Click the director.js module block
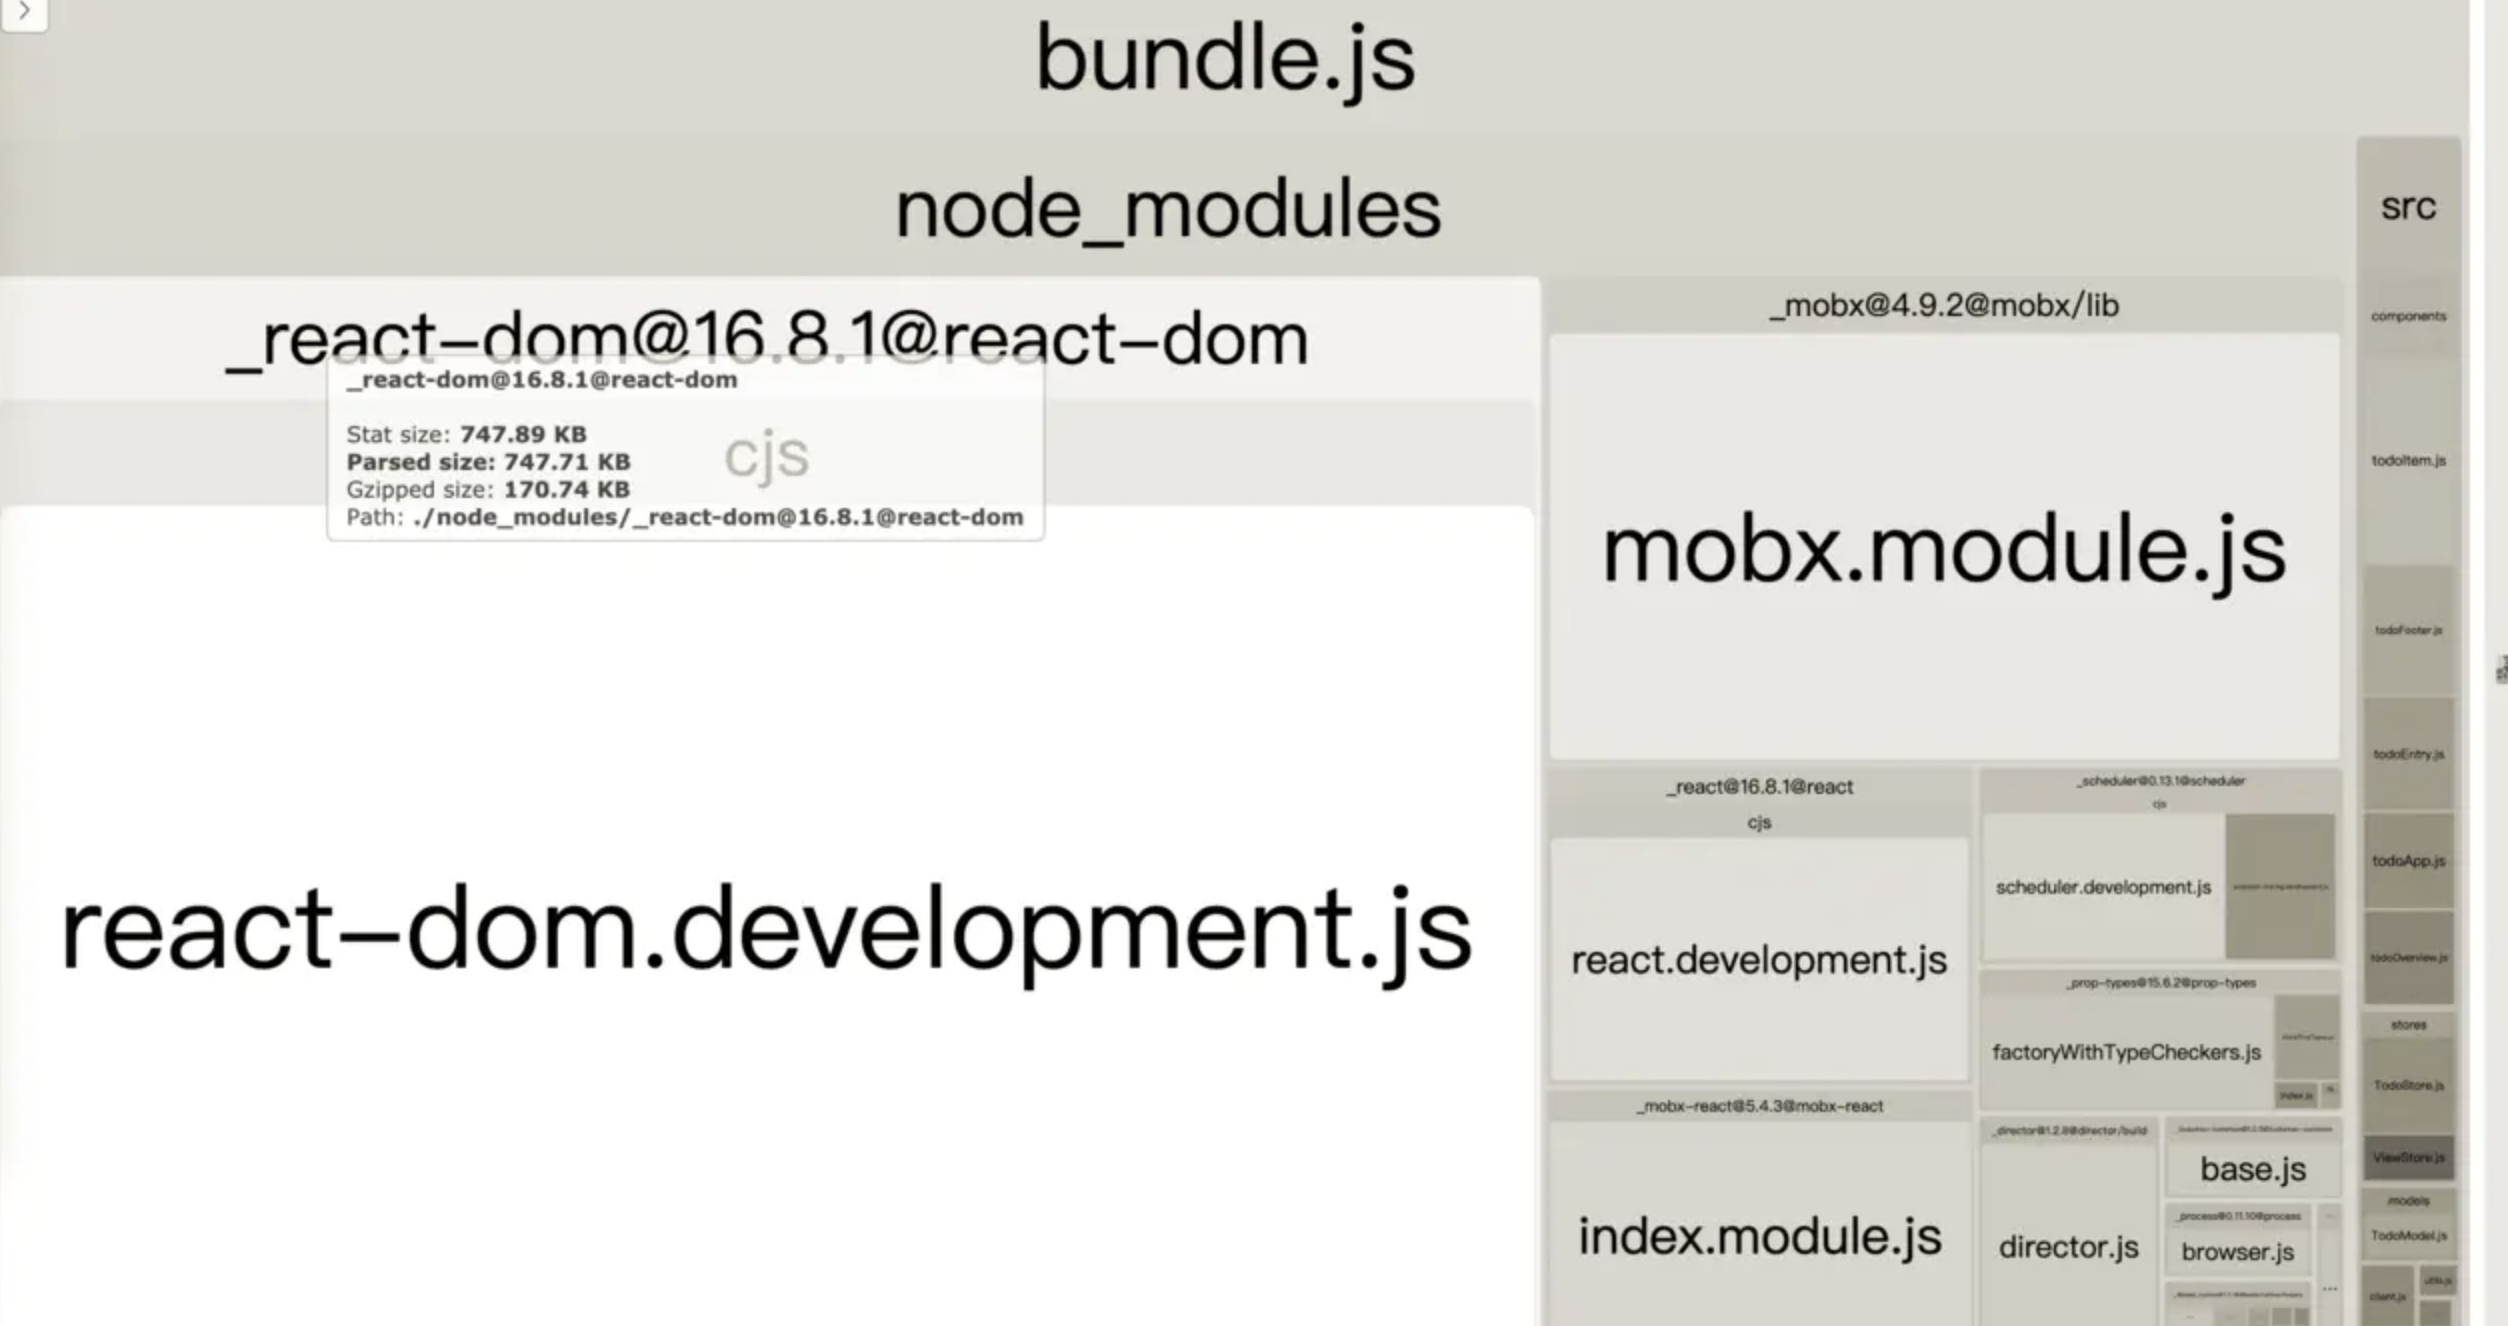Screen dimensions: 2508x1326 point(2068,1247)
